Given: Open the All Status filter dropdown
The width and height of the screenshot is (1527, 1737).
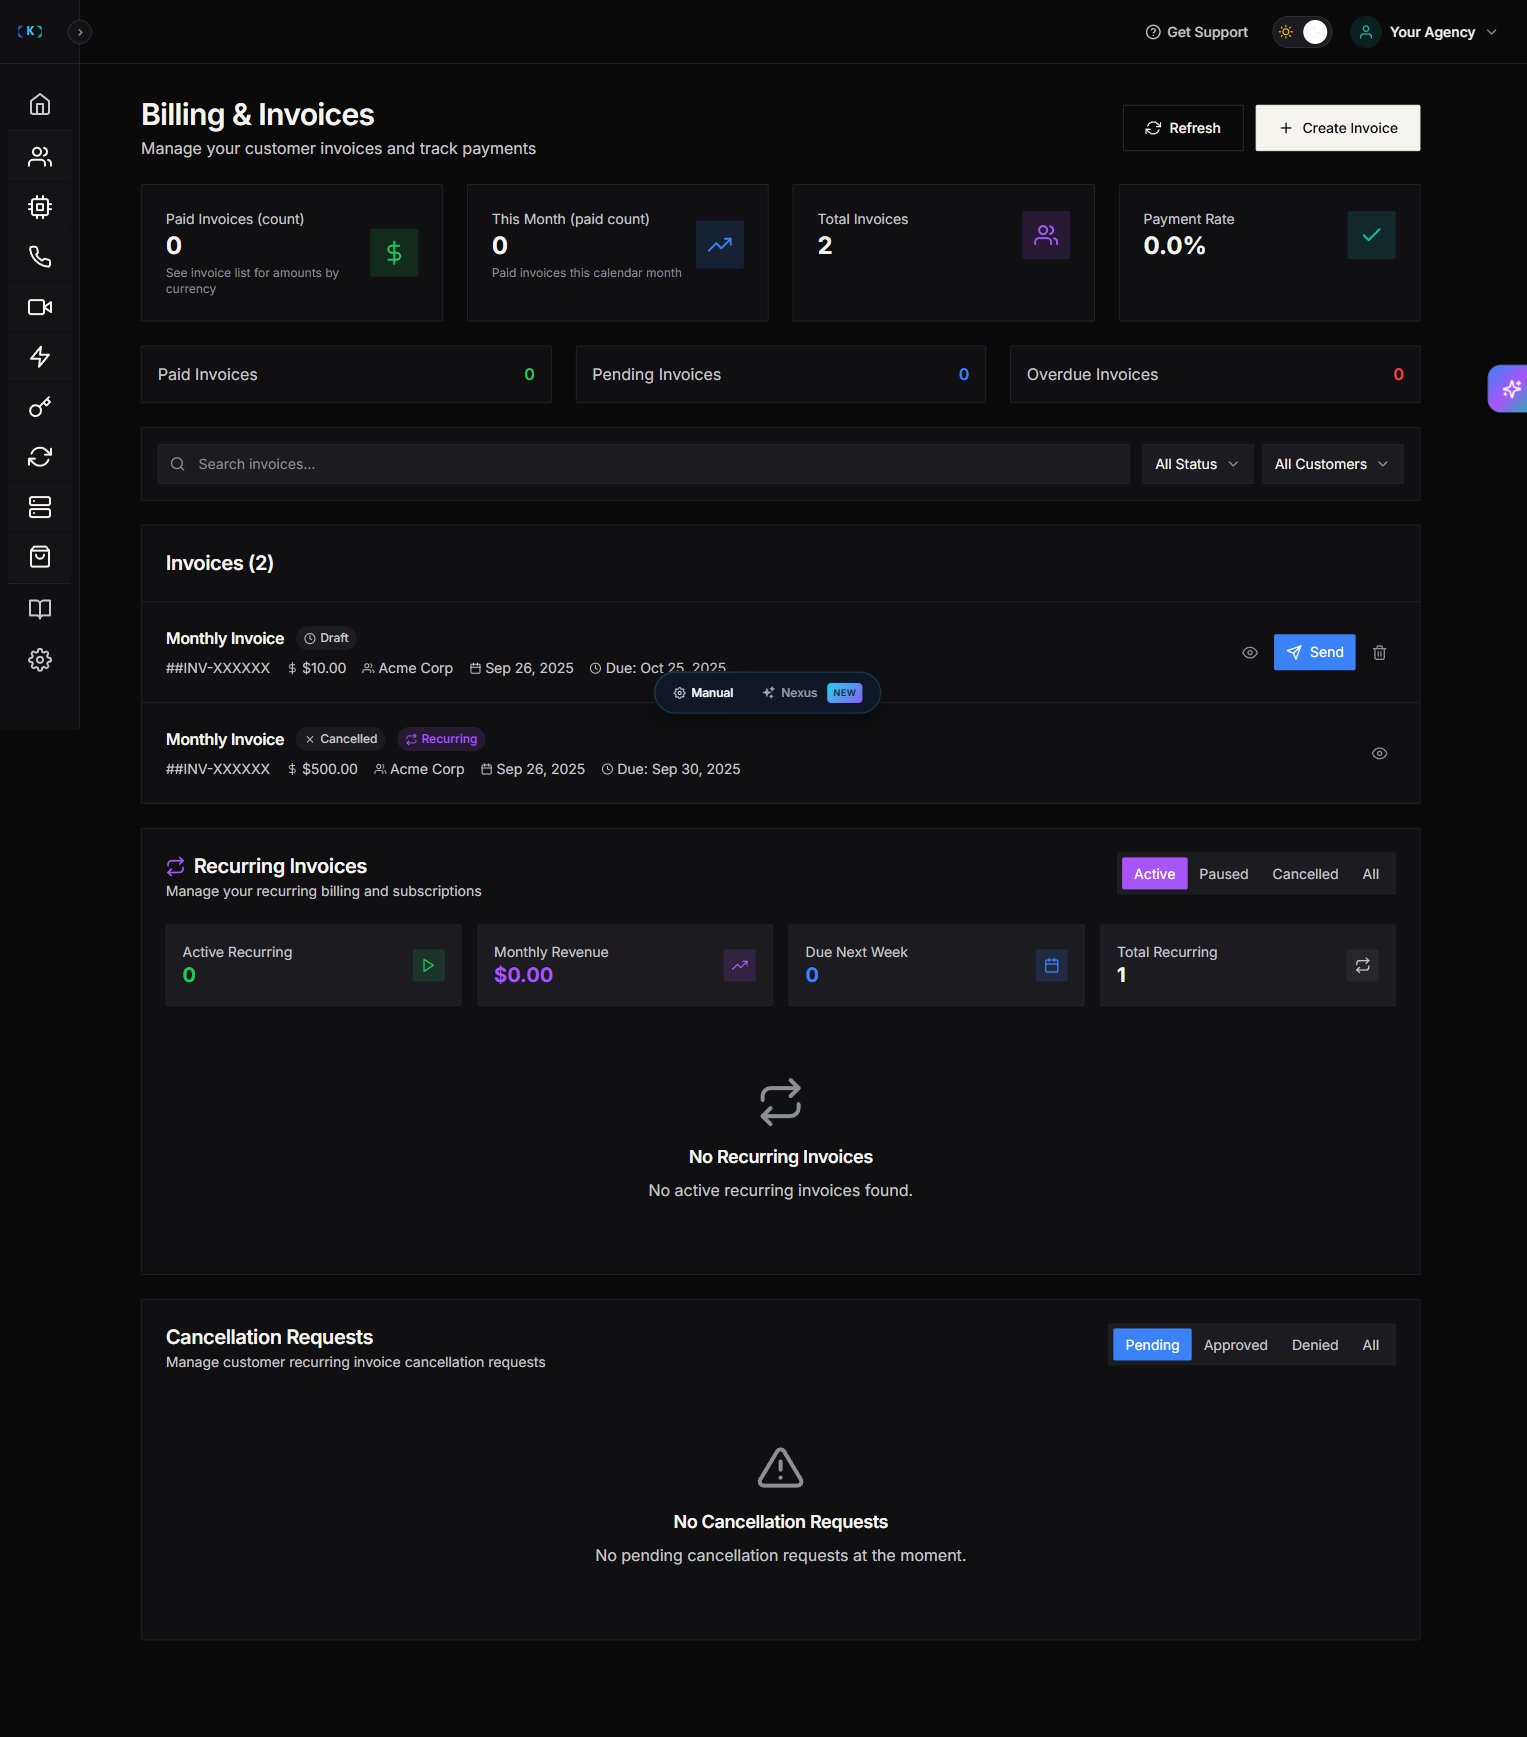Looking at the screenshot, I should pos(1197,464).
